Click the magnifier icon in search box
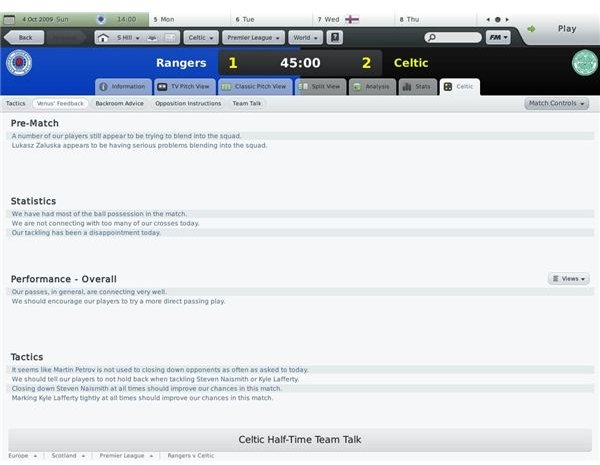This screenshot has width=600, height=465. pyautogui.click(x=432, y=37)
